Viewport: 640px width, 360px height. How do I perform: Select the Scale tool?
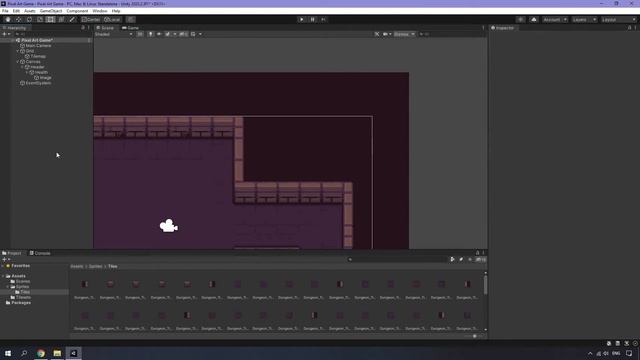click(x=40, y=20)
